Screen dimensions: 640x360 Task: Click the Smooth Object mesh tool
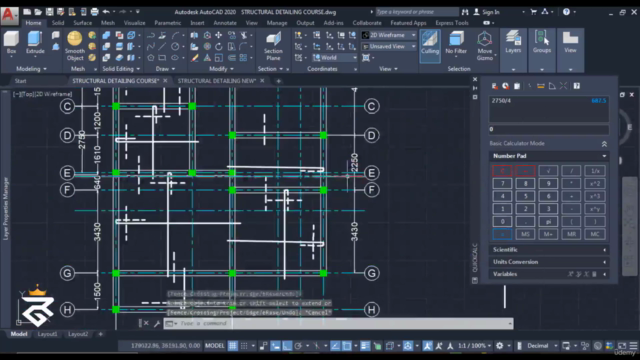[75, 46]
